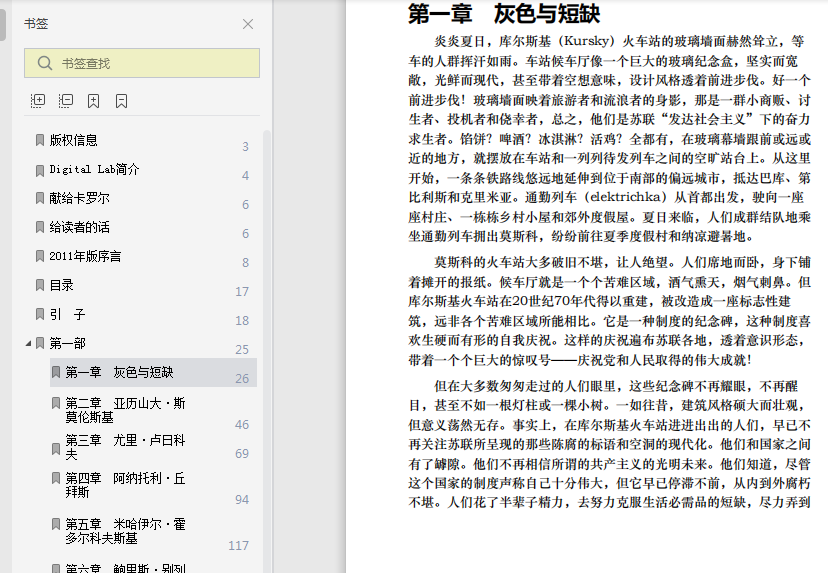Click page number 26 beside 第一章

pos(242,379)
